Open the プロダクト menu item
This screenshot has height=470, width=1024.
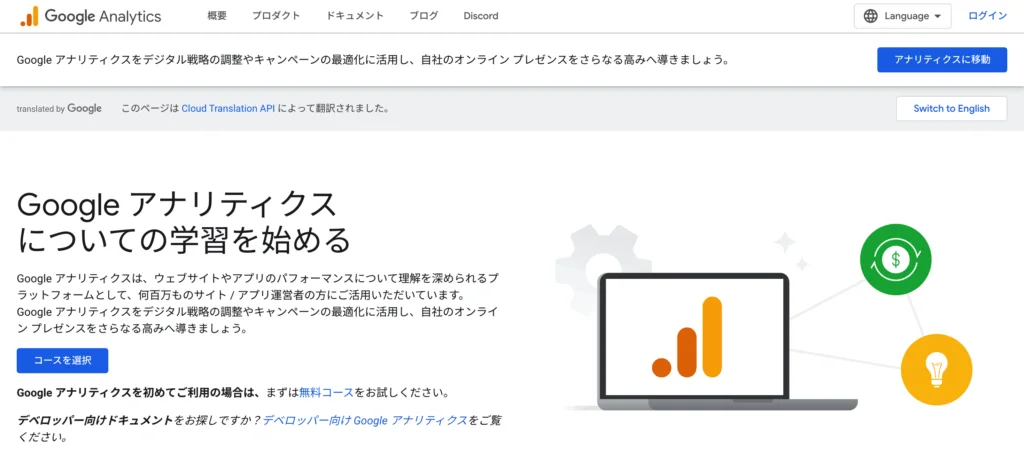(x=276, y=16)
